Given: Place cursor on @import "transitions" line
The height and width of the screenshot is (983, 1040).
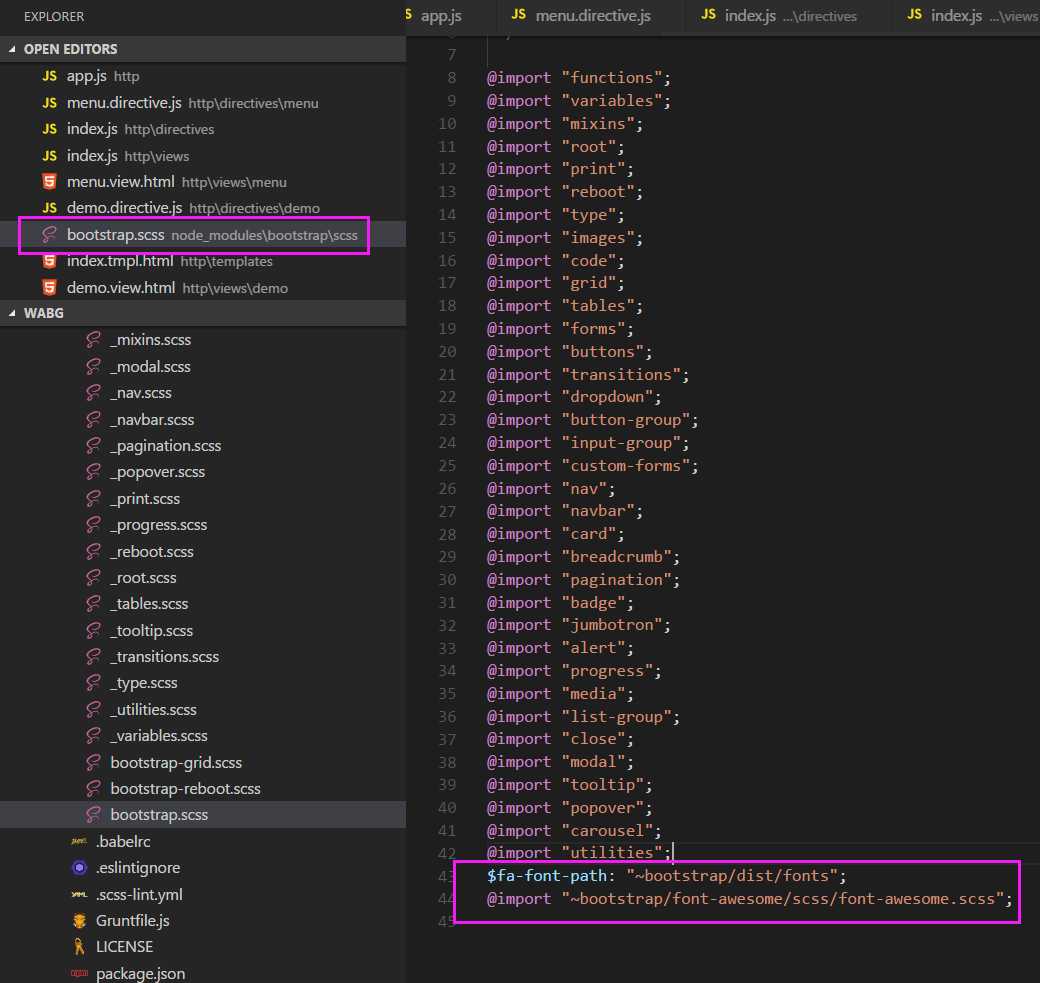Looking at the screenshot, I should (x=588, y=375).
